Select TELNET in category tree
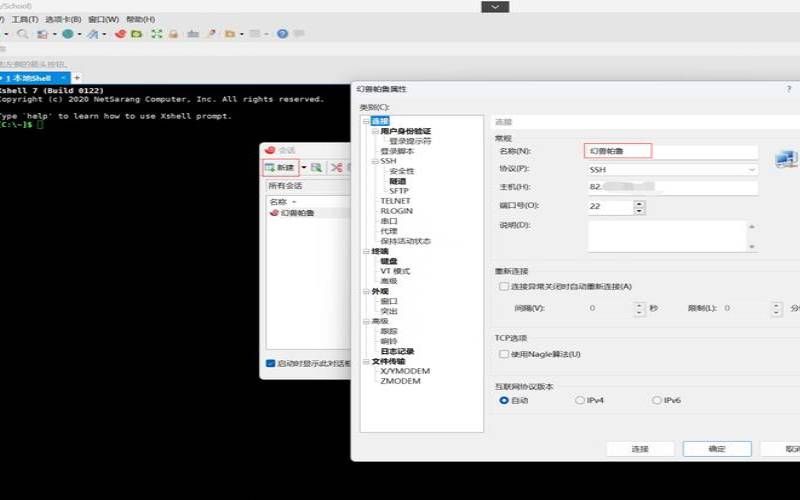Viewport: 800px width, 500px height. [x=395, y=201]
